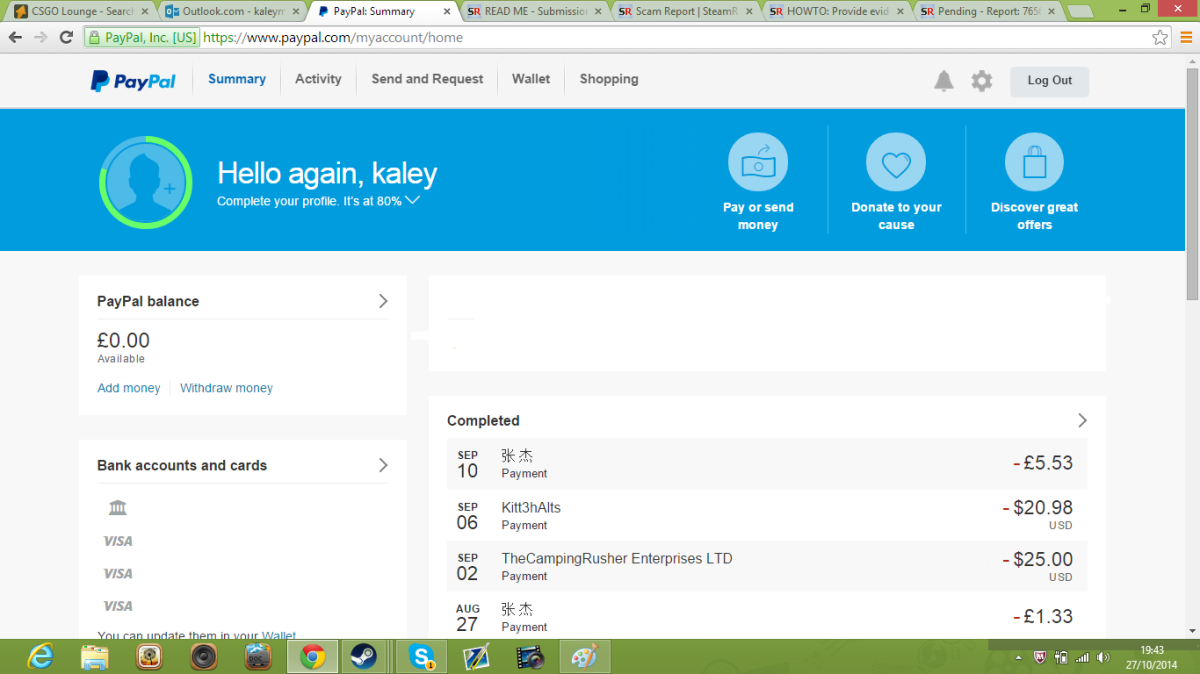Click the £0.00 available balance

(x=123, y=341)
